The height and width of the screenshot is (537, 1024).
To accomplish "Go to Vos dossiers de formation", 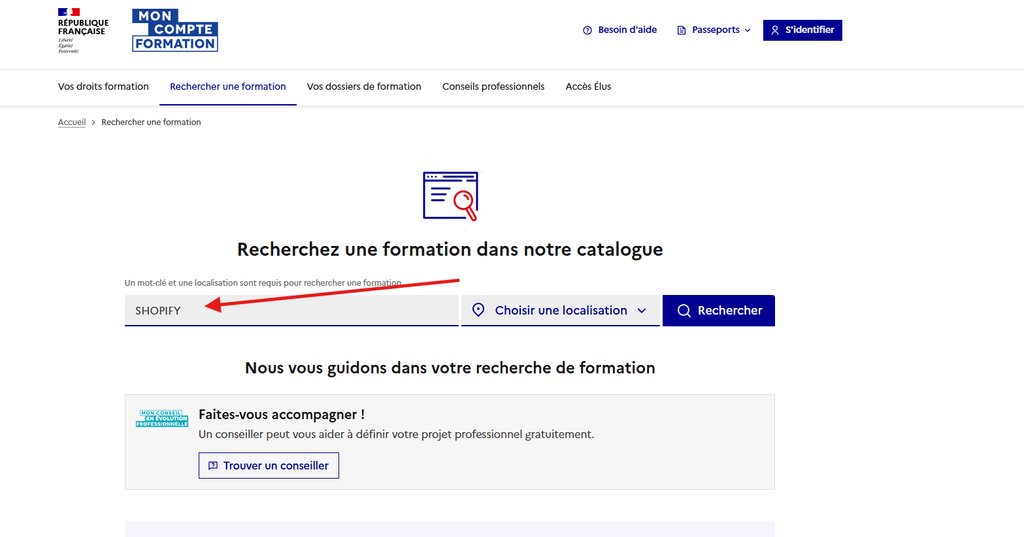I will [x=364, y=86].
